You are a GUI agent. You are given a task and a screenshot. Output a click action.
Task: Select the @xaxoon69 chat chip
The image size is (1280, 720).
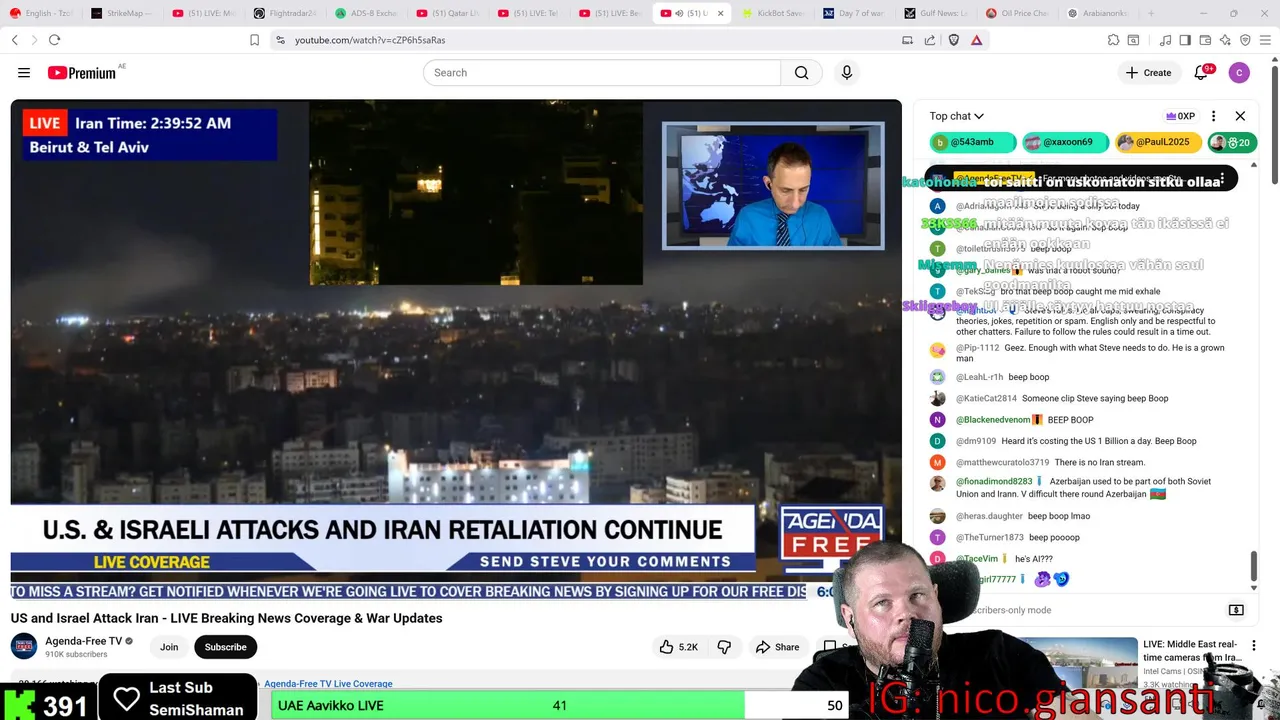(1065, 142)
